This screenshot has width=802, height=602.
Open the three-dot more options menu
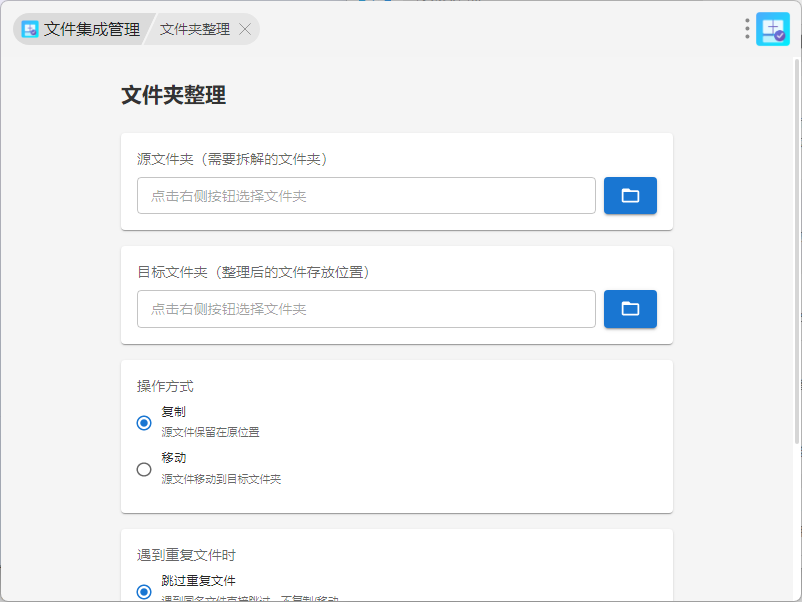click(x=747, y=29)
